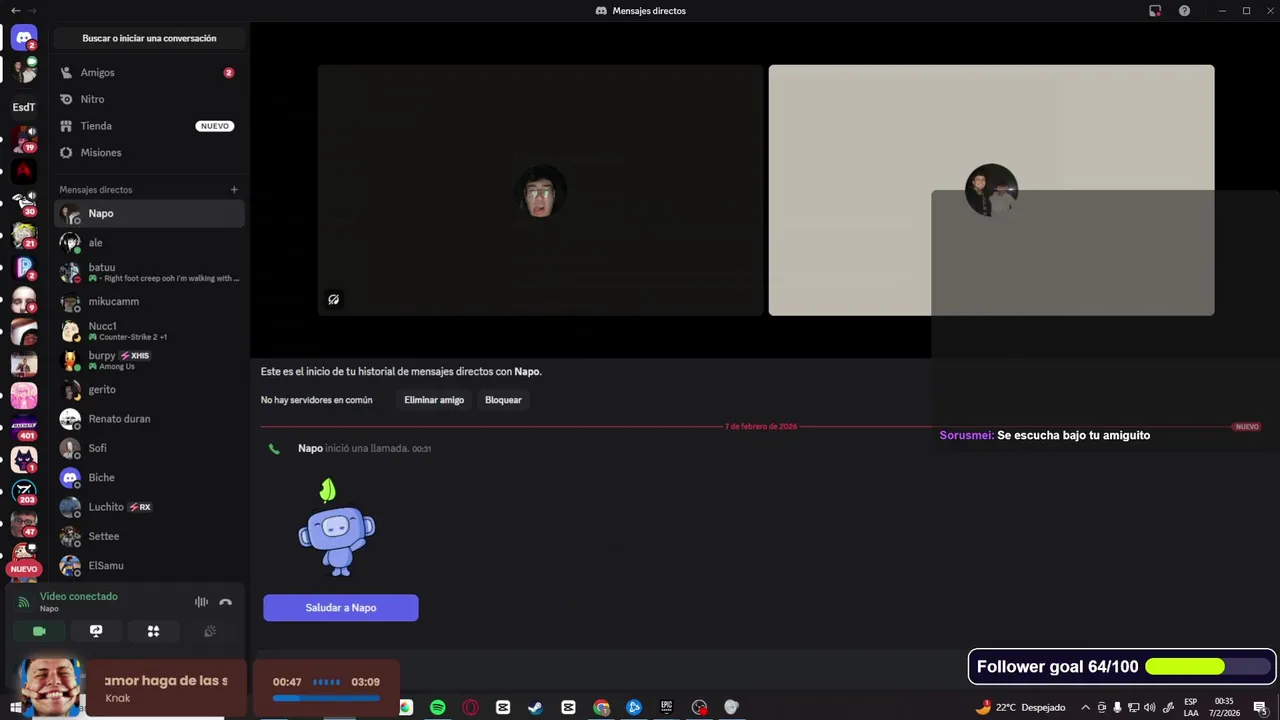Select the Napo conversation
This screenshot has width=1280, height=720.
click(149, 213)
